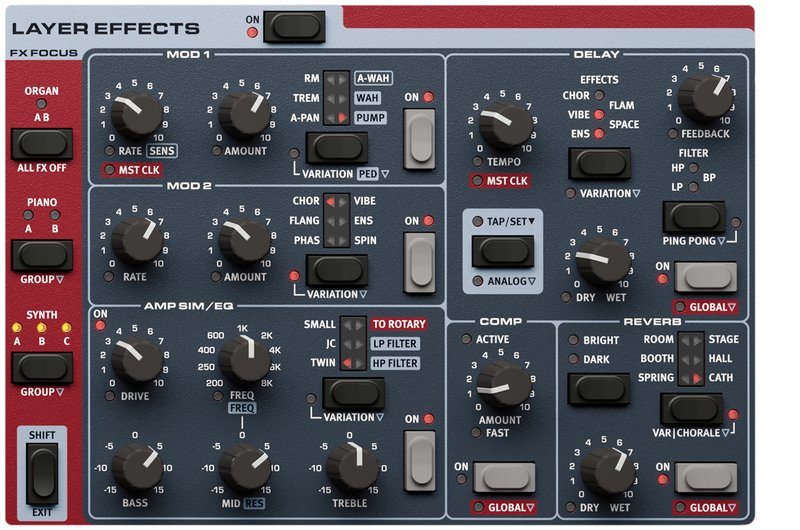Click the Shift/Exit button
Image resolution: width=800 pixels, height=530 pixels.
tap(42, 473)
